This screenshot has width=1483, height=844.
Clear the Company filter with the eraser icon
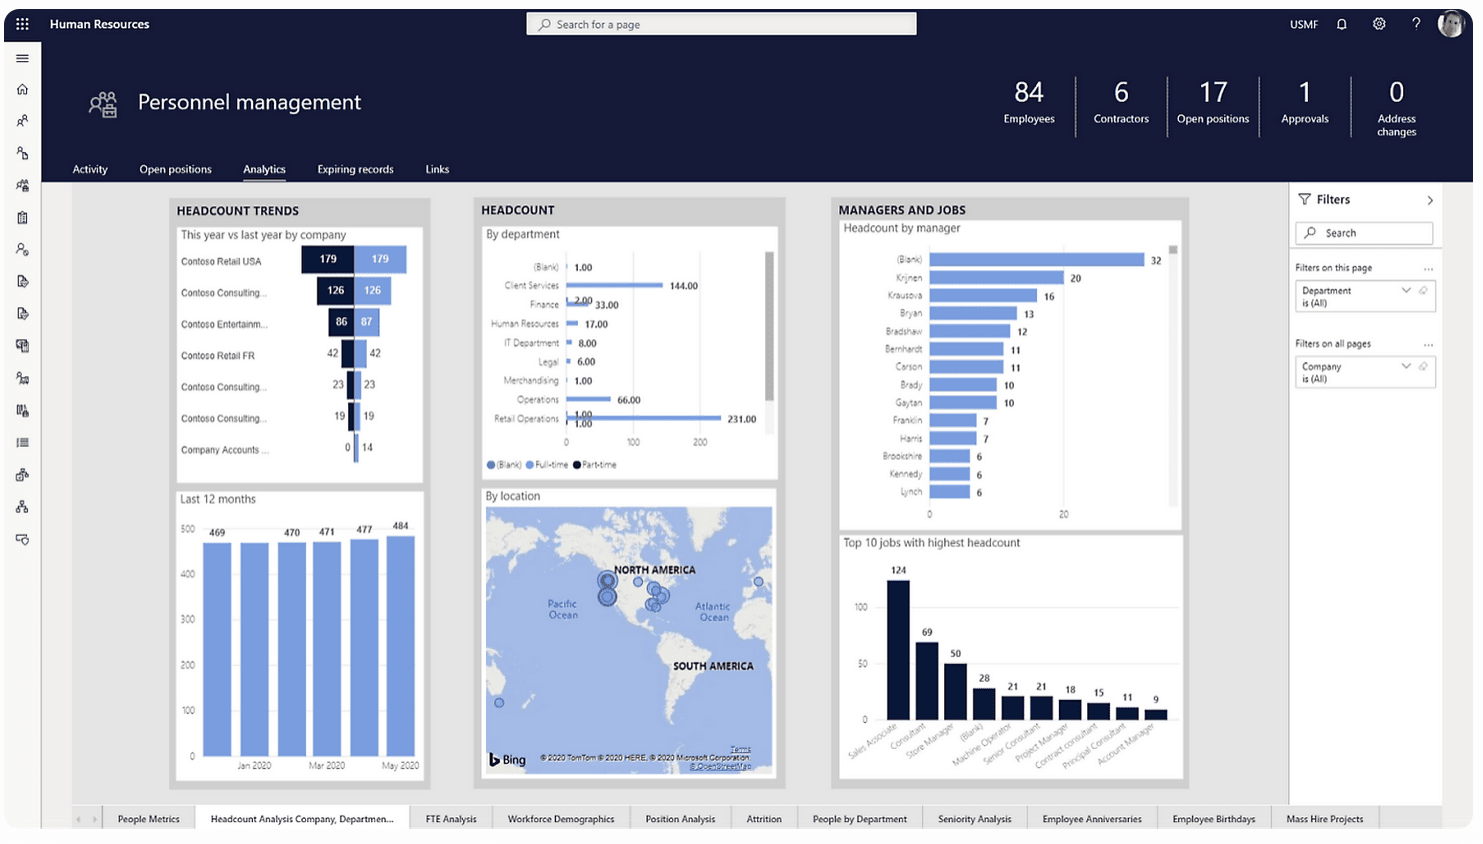[1423, 367]
